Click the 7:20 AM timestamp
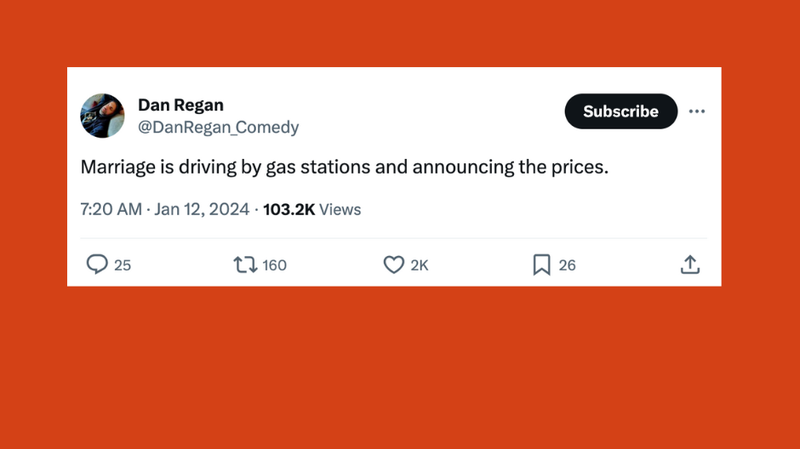This screenshot has height=449, width=800. (x=111, y=209)
